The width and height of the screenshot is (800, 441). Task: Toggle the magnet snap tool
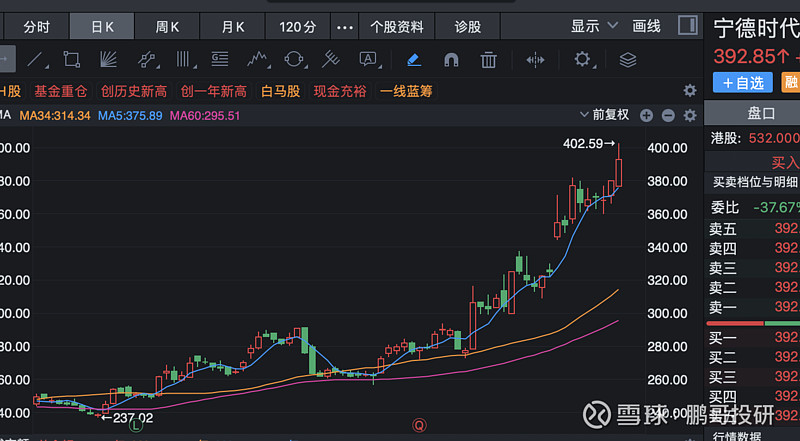[x=451, y=60]
